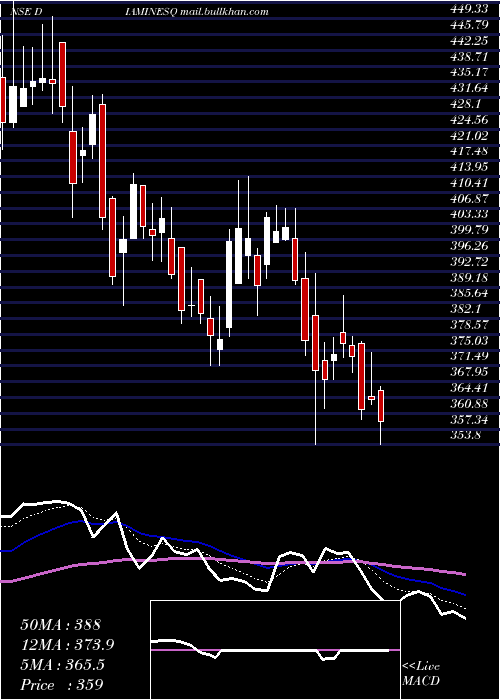This screenshot has height=700, width=500.
Task: Click the 413.95 price axis label
Action: coord(471,167)
